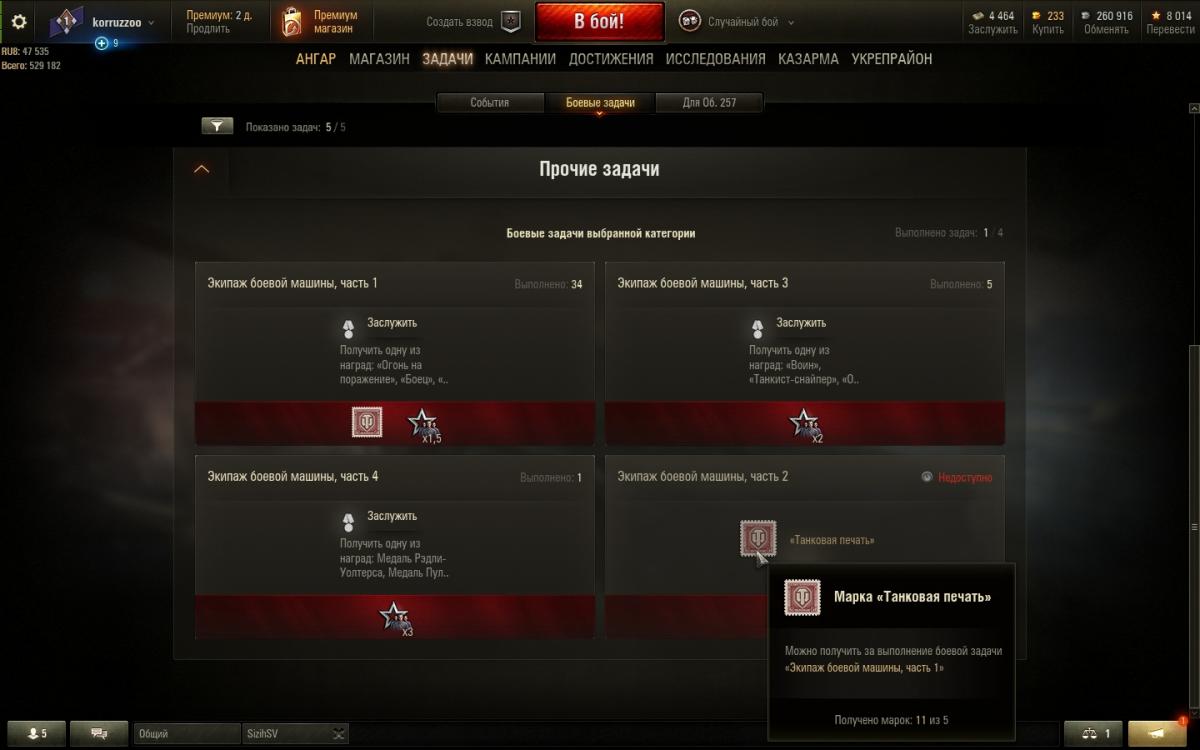Click Продлить to extend premium
The image size is (1200, 750).
208,29
